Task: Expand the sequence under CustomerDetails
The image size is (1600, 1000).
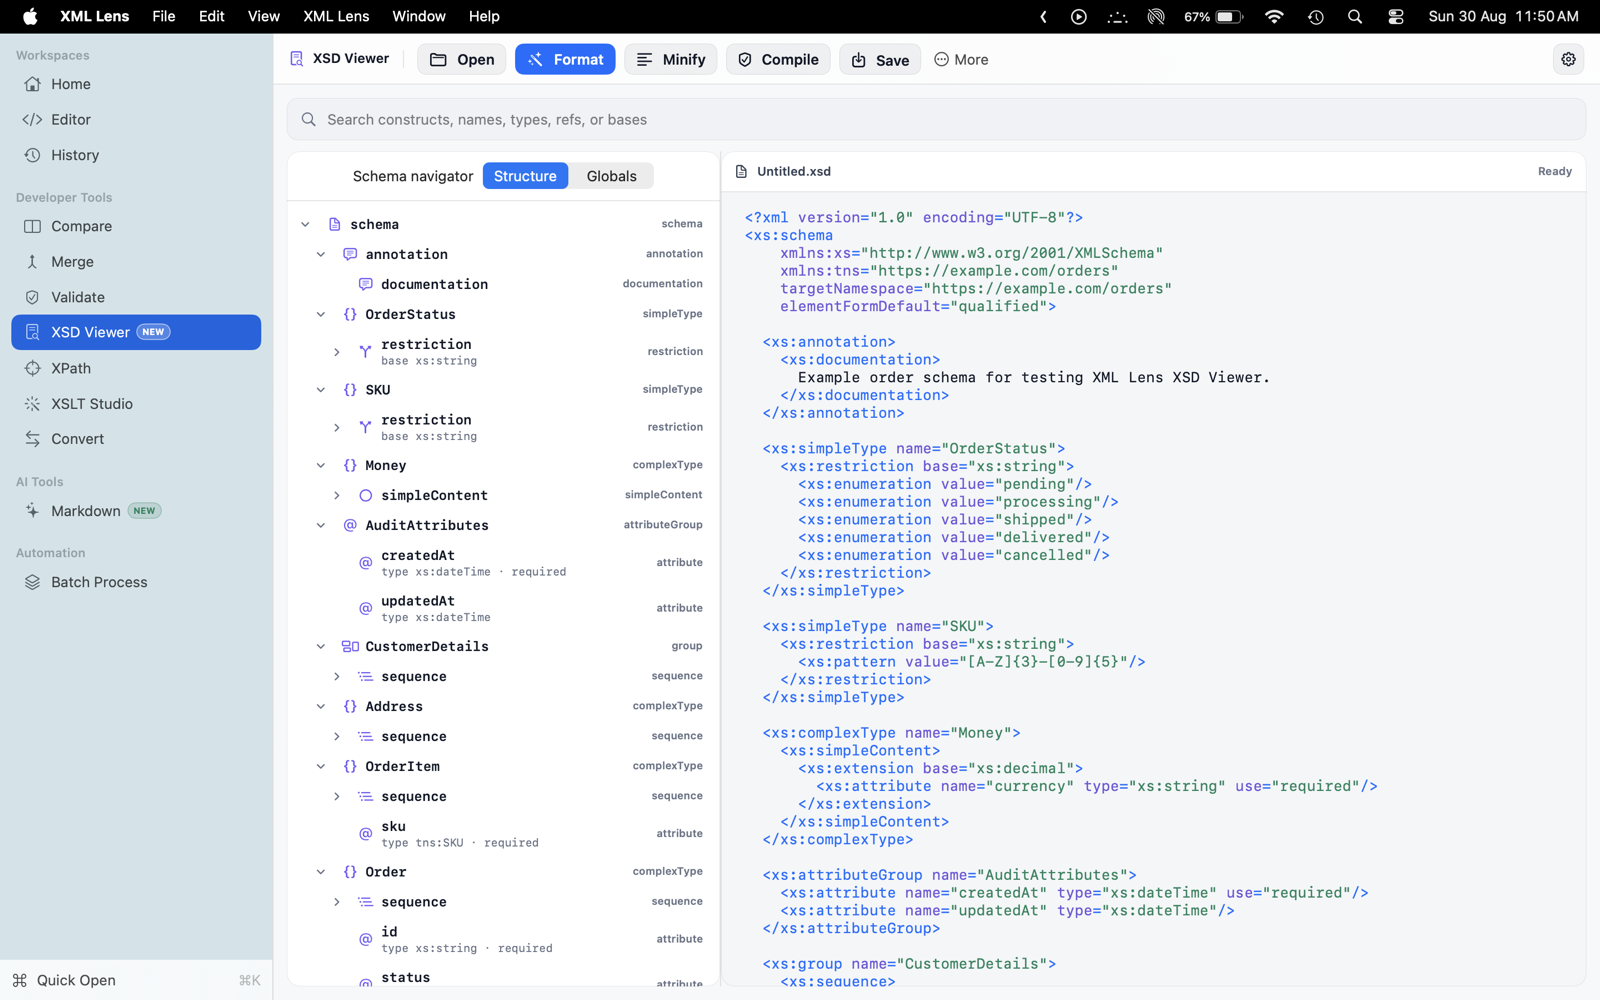Action: pos(337,677)
